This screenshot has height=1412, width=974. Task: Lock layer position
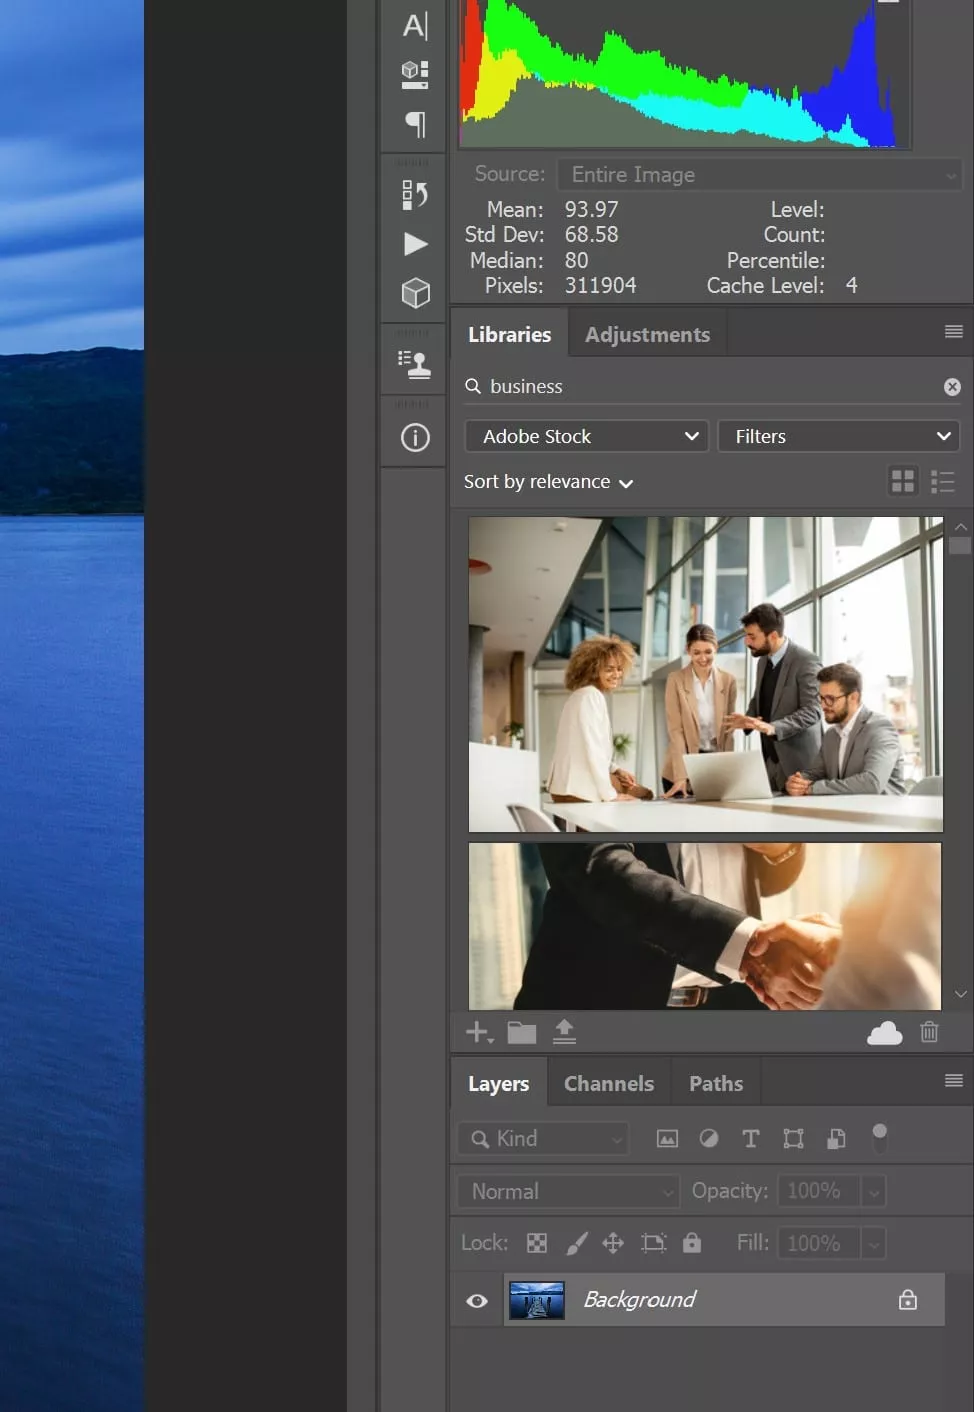click(613, 1243)
